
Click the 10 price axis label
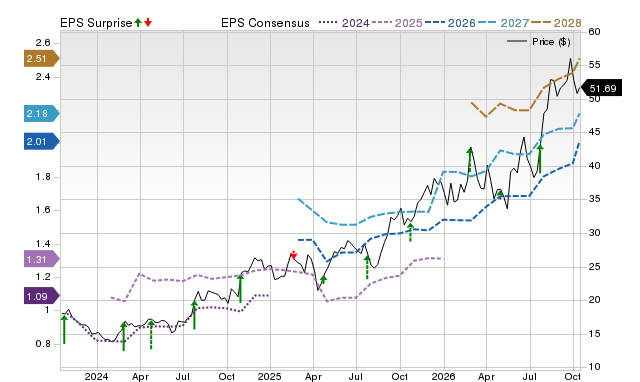(594, 366)
